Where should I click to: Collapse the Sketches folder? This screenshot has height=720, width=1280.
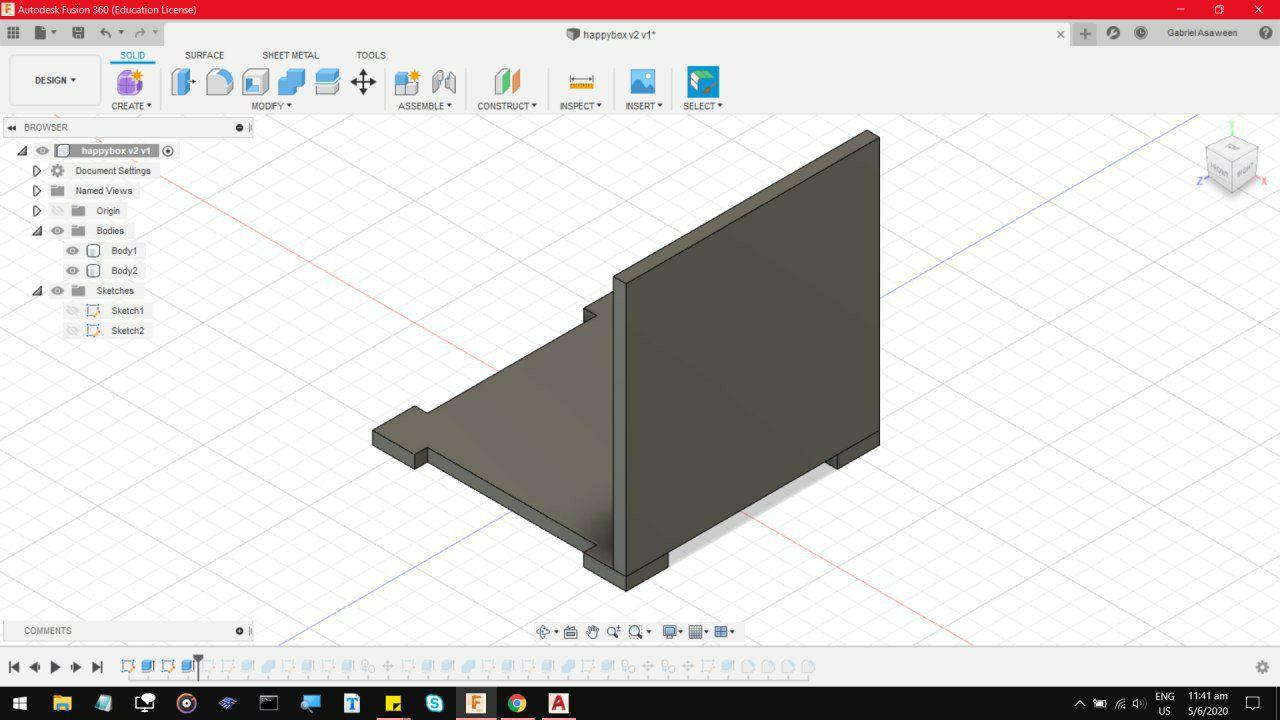(x=37, y=291)
